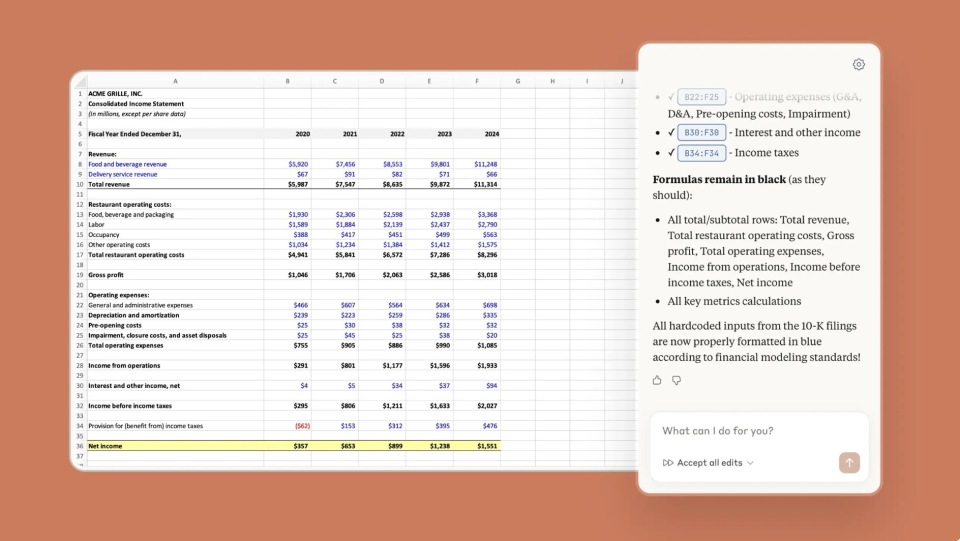
Task: Click the 2024 Total revenue value $11,314
Action: 485,184
